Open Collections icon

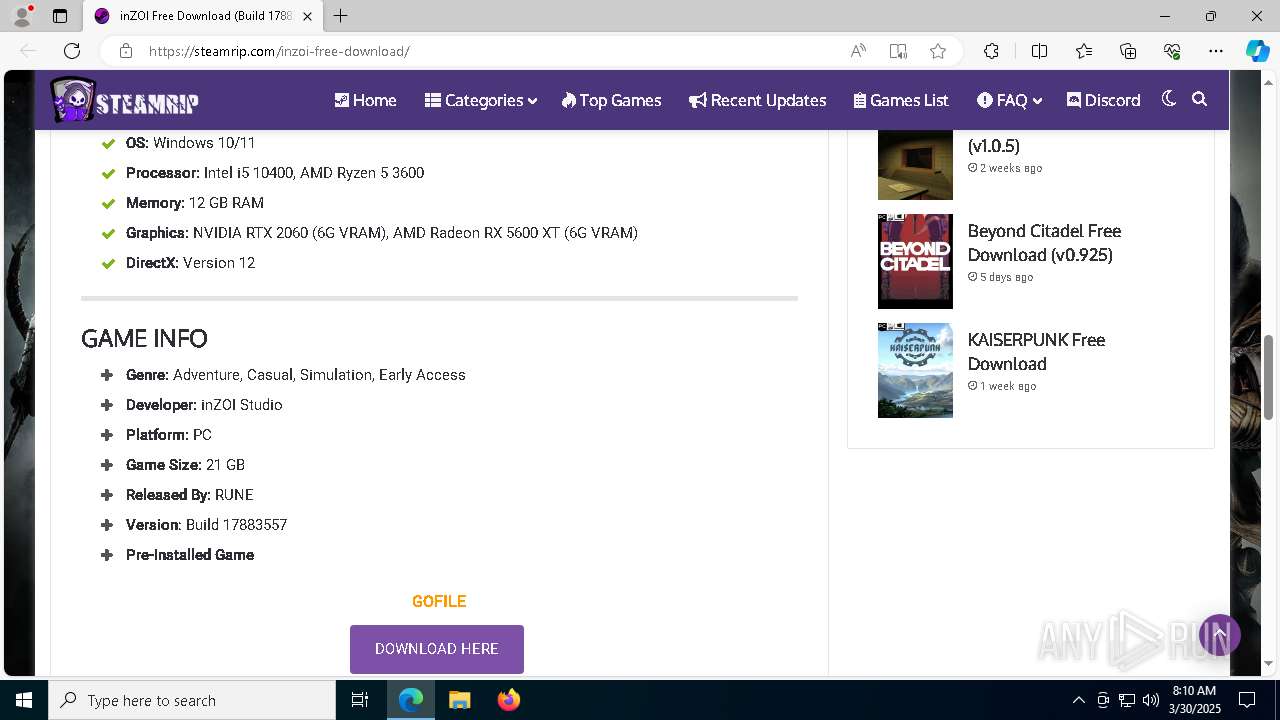[x=1128, y=51]
